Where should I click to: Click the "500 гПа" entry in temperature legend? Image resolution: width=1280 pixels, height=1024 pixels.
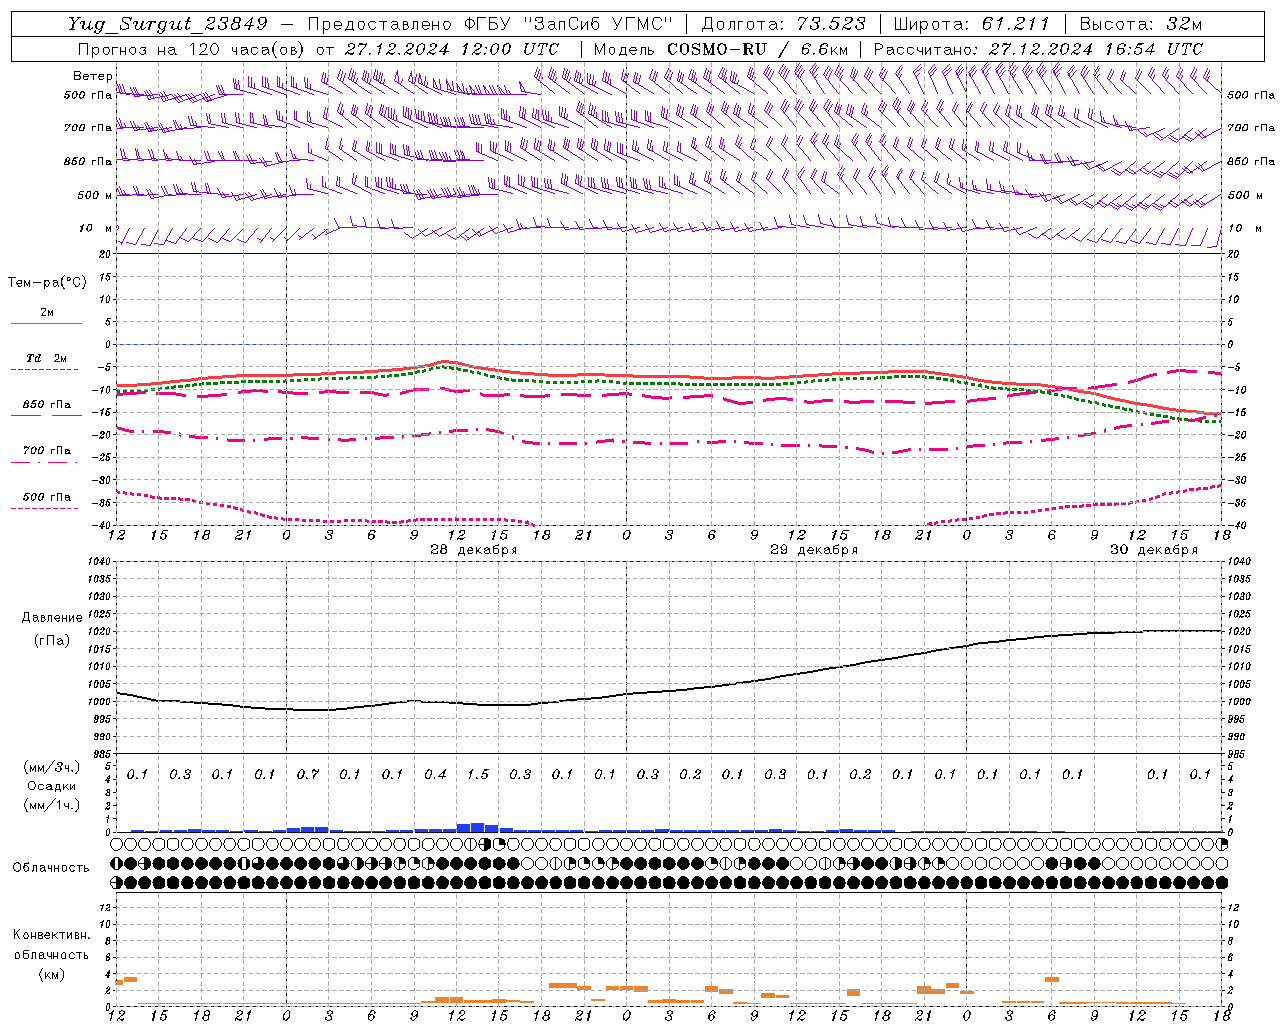[46, 497]
